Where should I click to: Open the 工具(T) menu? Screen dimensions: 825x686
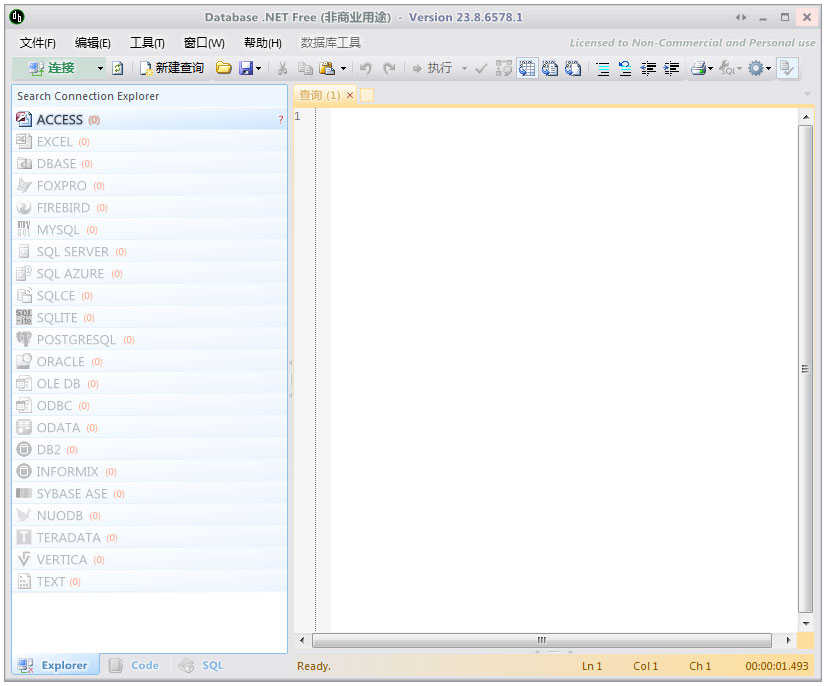[147, 43]
